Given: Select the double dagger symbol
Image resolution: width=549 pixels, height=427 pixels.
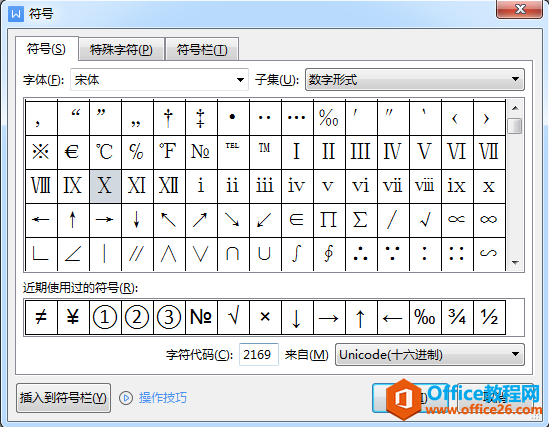Looking at the screenshot, I should point(201,118).
